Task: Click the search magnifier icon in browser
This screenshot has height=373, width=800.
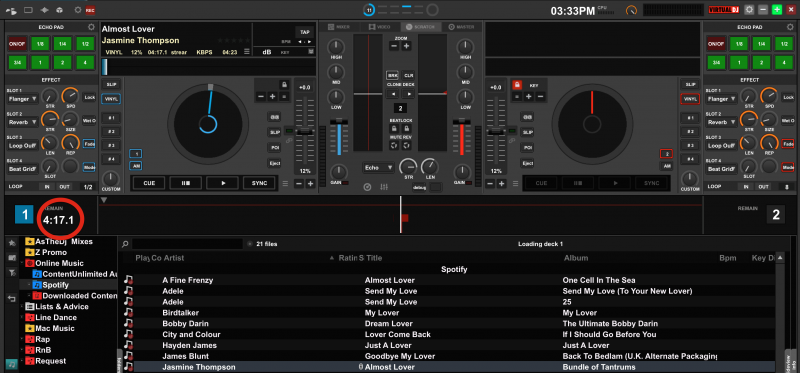Action: coord(126,244)
